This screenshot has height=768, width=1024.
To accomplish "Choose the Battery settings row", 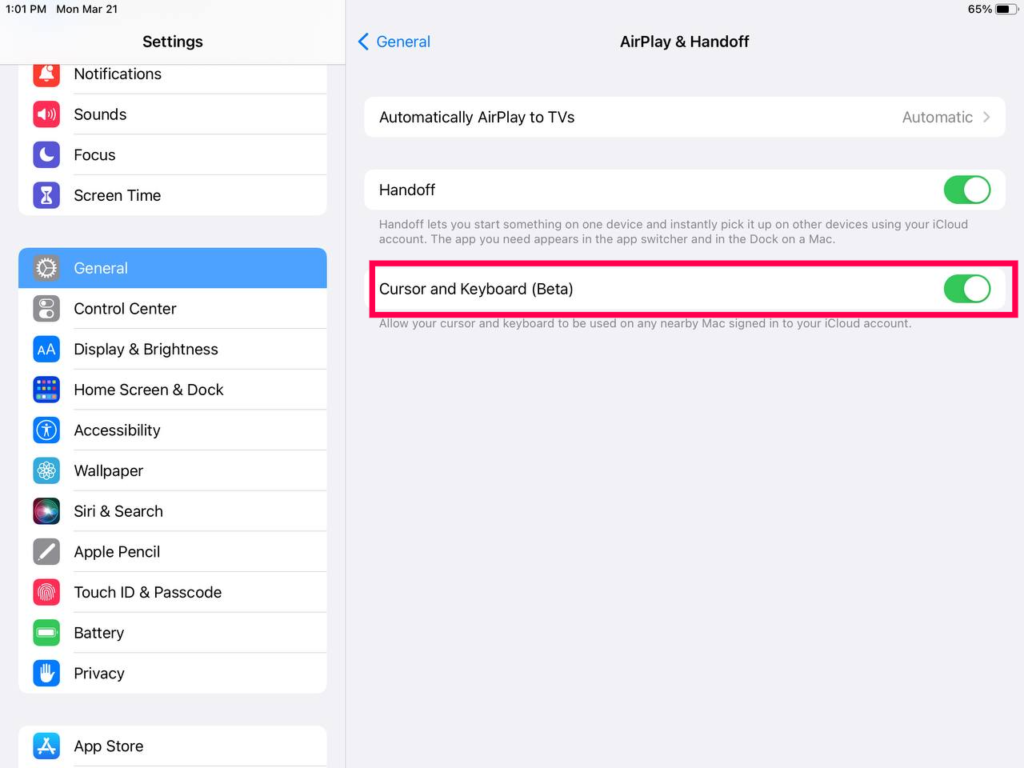I will pyautogui.click(x=172, y=633).
